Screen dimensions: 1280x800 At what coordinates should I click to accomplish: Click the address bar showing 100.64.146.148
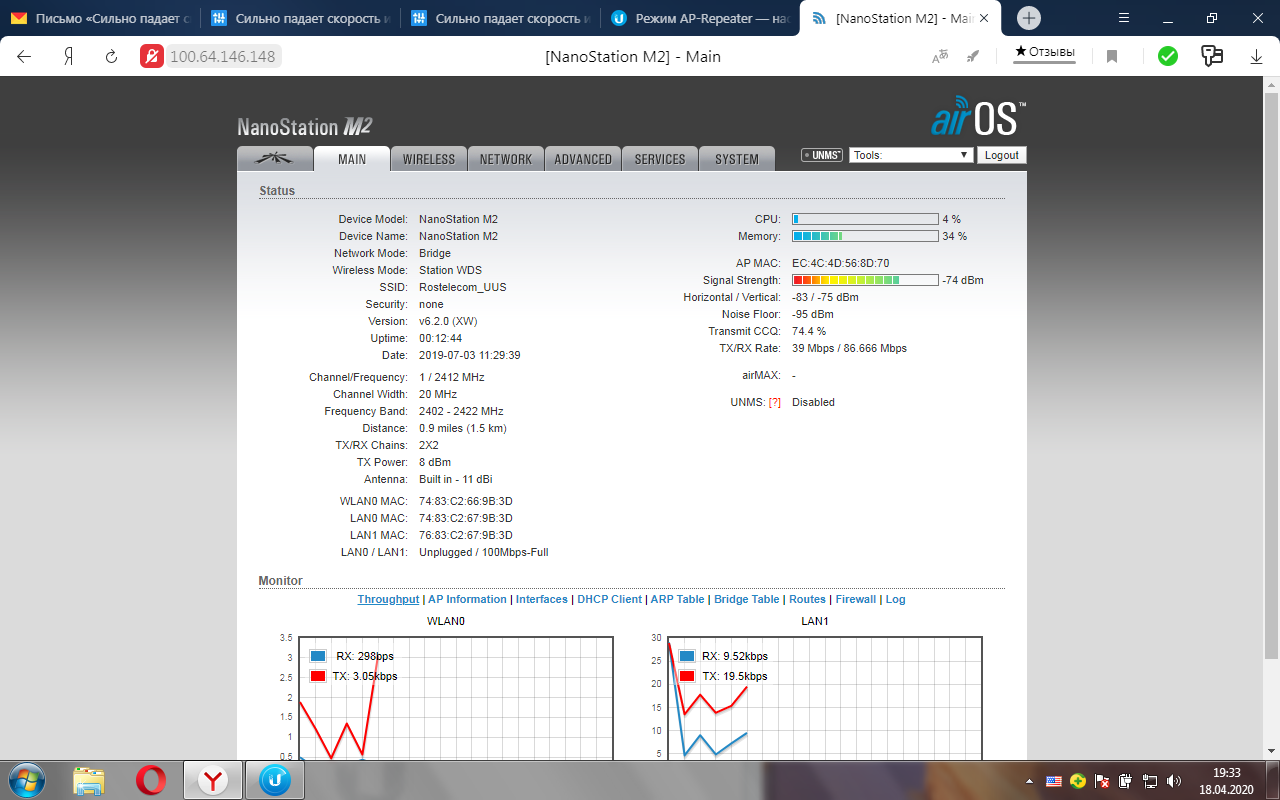coord(222,56)
